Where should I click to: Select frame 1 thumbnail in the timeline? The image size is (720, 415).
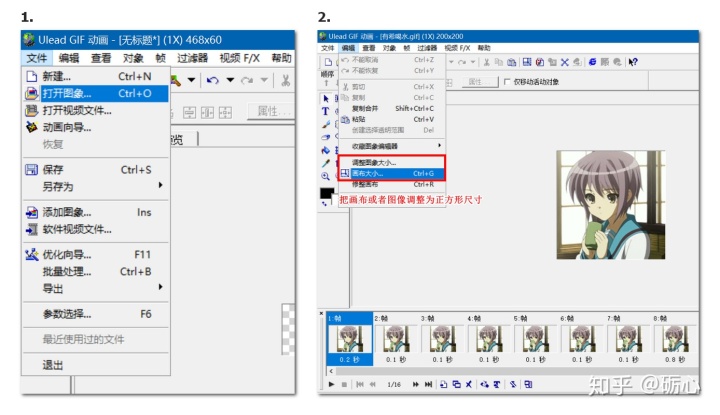[349, 339]
